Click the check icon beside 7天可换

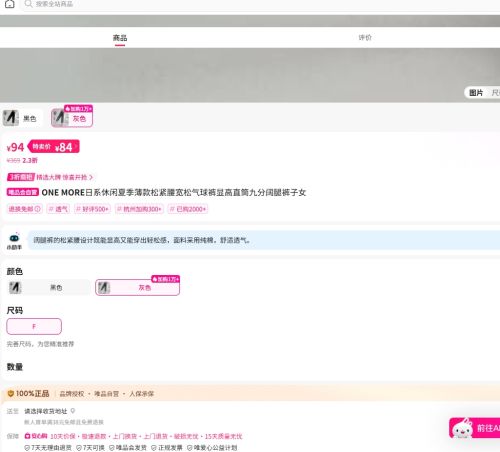pos(79,448)
